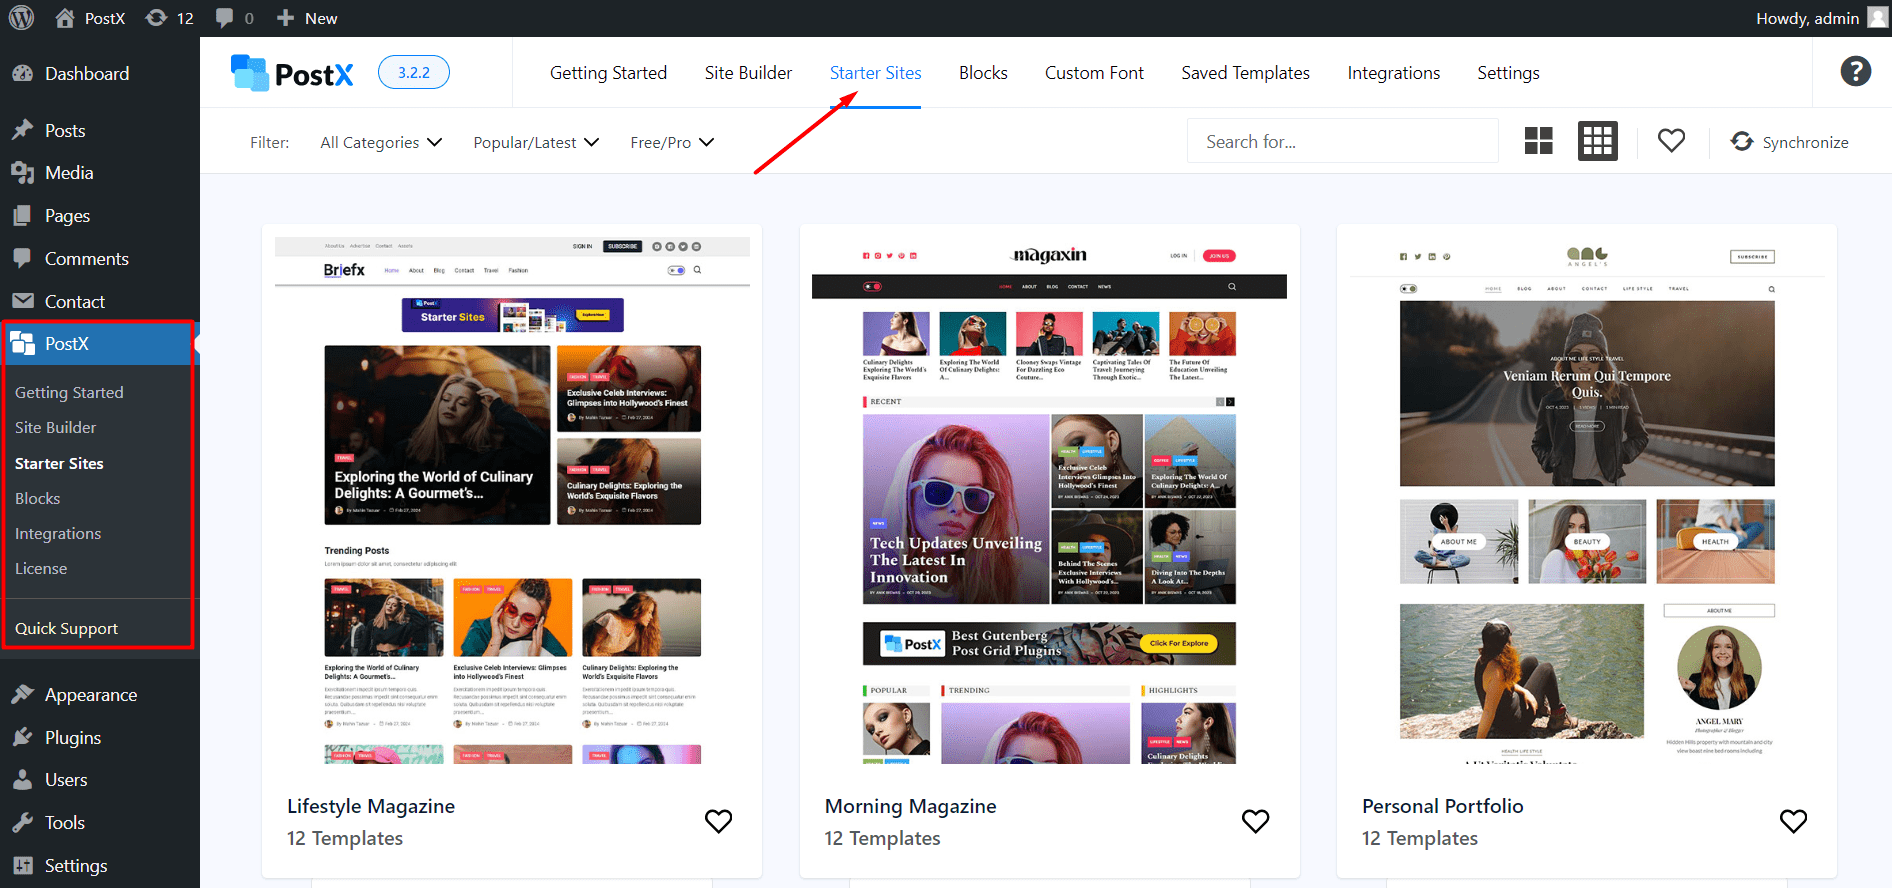Switch to the Custom Font tab
This screenshot has width=1892, height=888.
(1094, 73)
